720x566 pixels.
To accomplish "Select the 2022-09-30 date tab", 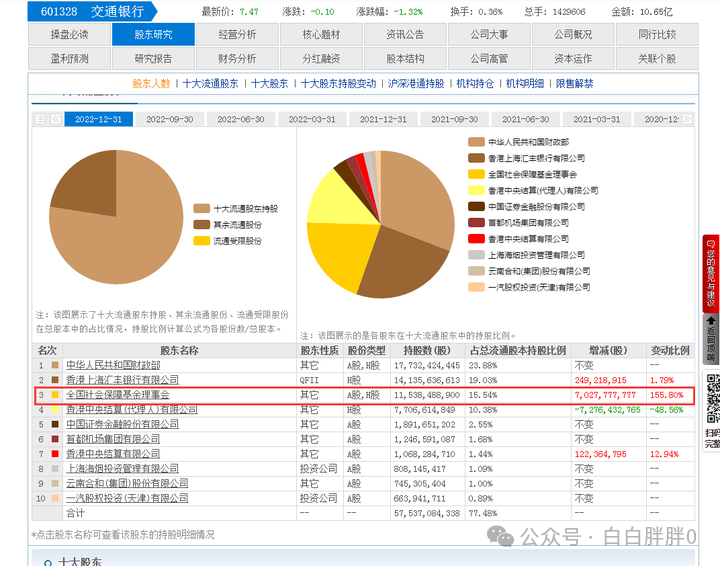I will coord(170,119).
